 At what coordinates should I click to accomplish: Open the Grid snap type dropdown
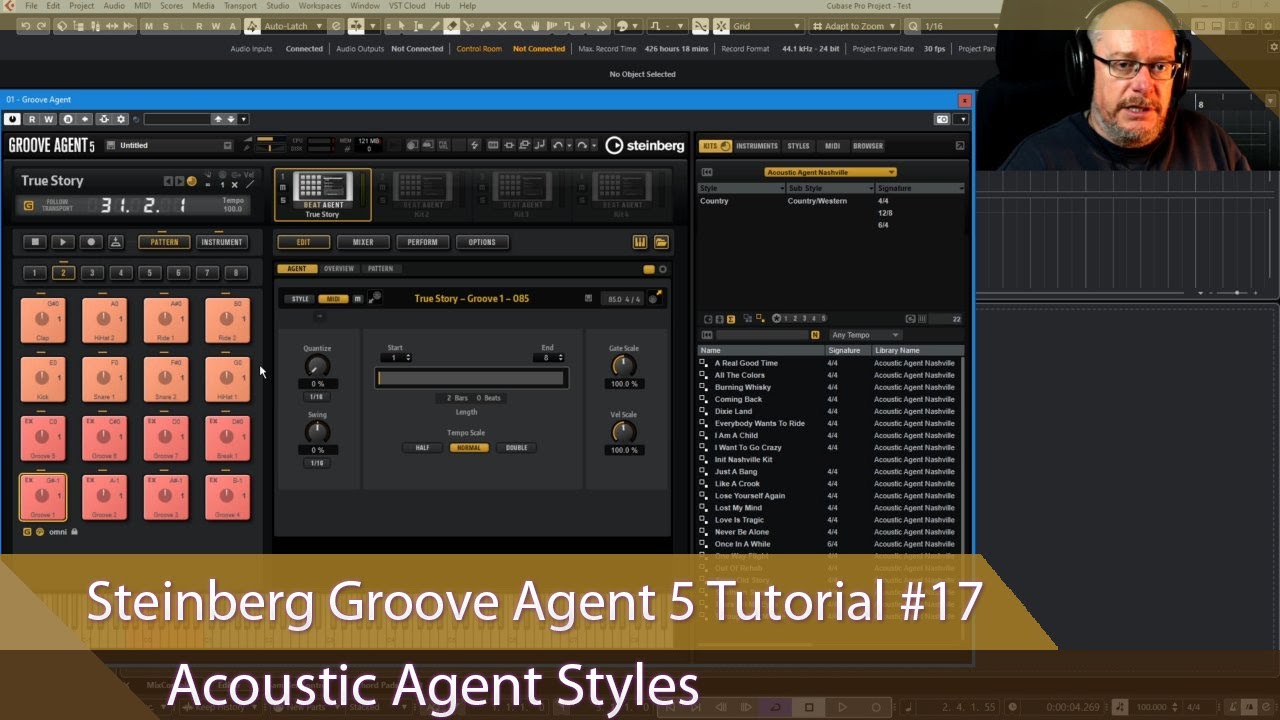(x=765, y=26)
